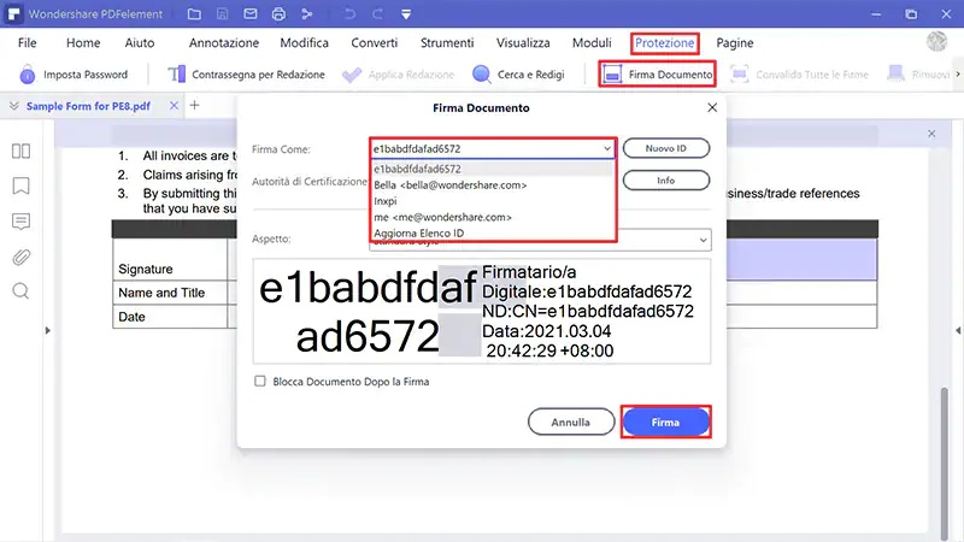The width and height of the screenshot is (964, 542).
Task: Undo last action with the undo arrow
Action: click(x=350, y=14)
